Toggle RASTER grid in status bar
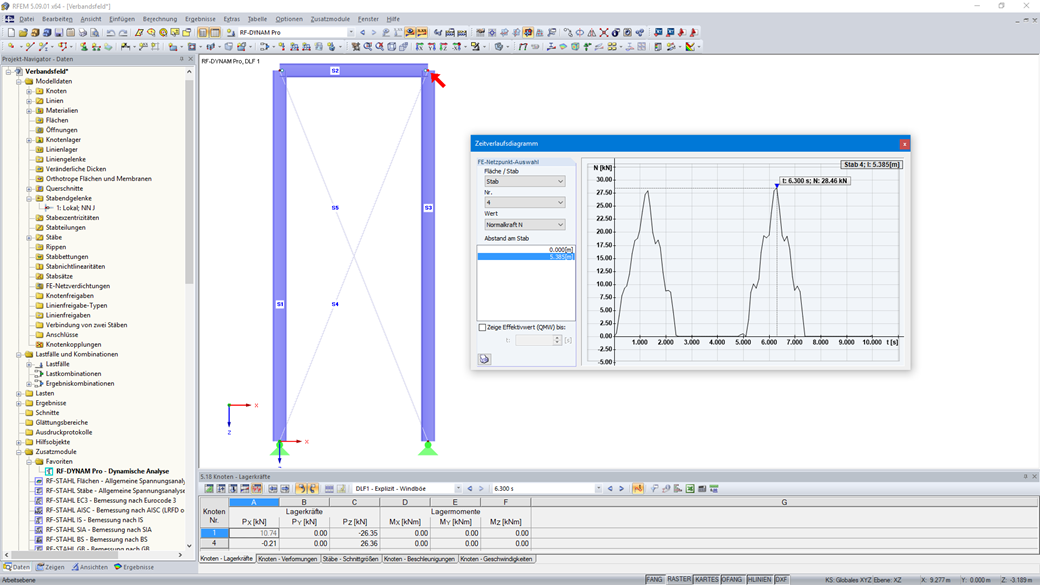The image size is (1040, 585). (679, 580)
